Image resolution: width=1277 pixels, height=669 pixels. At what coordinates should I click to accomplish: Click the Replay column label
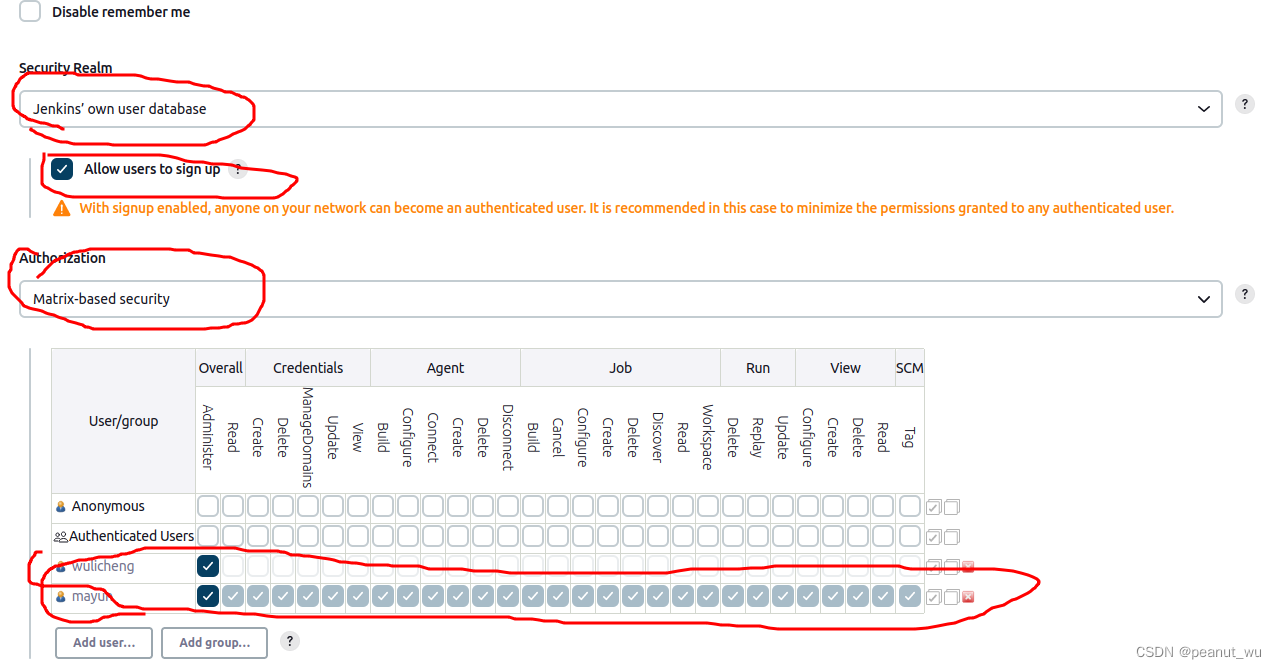click(758, 437)
